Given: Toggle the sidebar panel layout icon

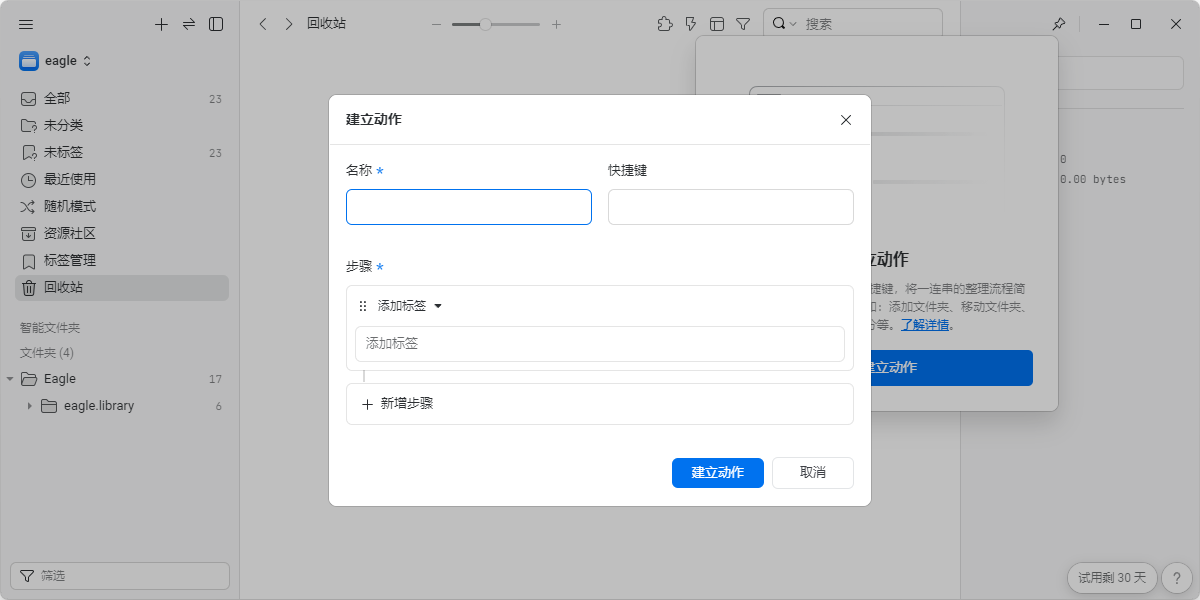Looking at the screenshot, I should point(216,24).
